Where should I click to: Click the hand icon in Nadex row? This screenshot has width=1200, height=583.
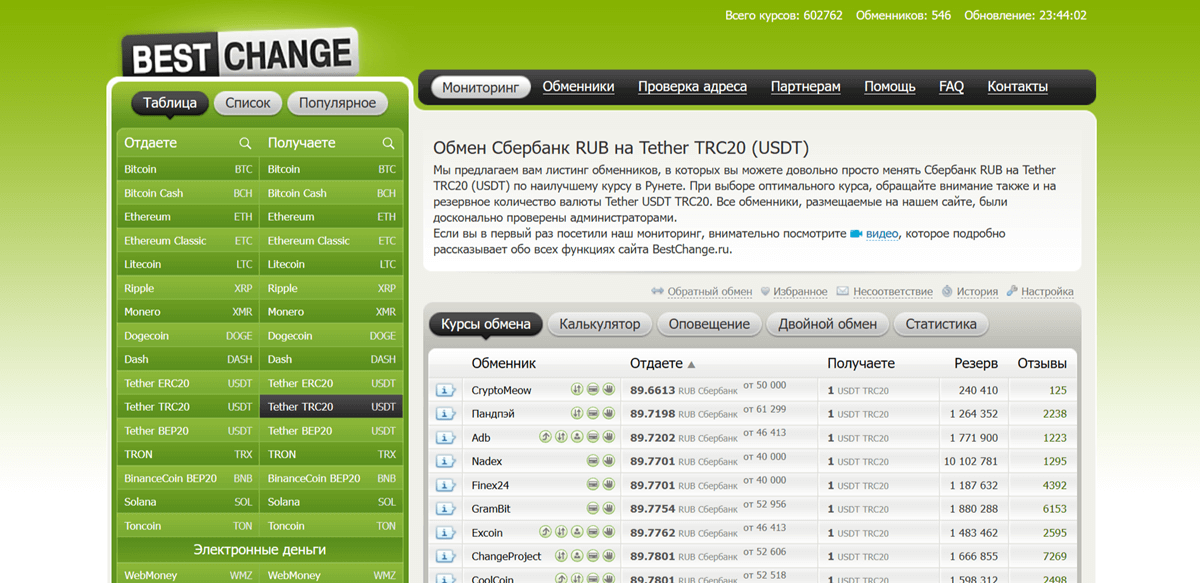click(x=608, y=461)
